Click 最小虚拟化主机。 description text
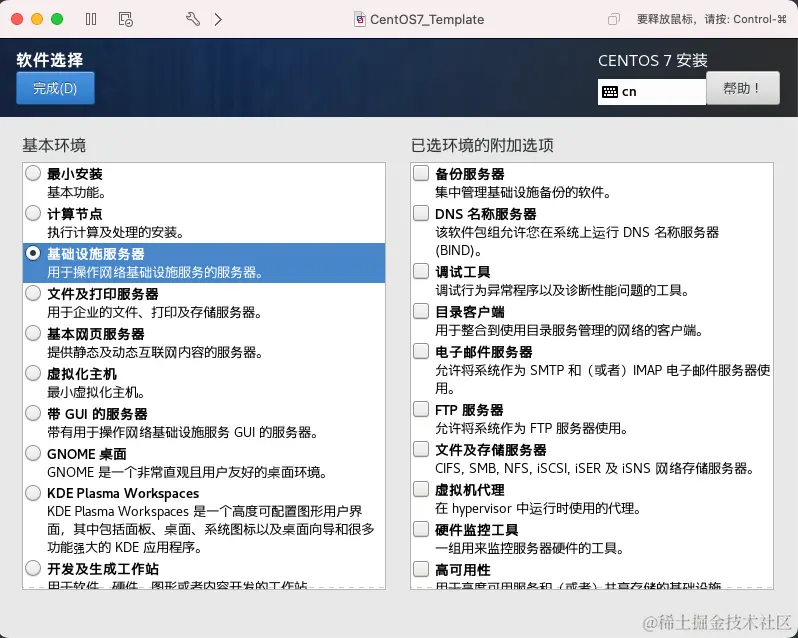The width and height of the screenshot is (798, 638). [97, 393]
